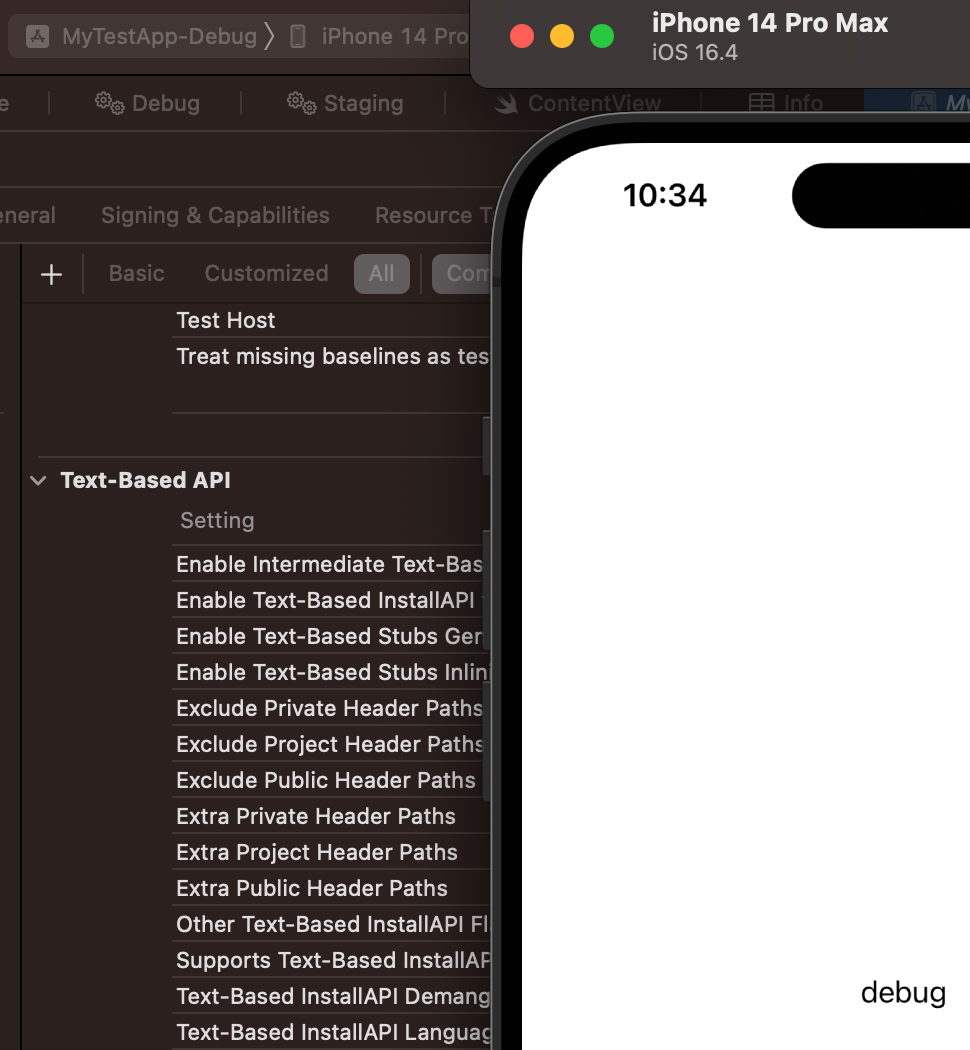This screenshot has height=1050, width=970.
Task: Open the Staging configuration tab
Action: tap(345, 103)
